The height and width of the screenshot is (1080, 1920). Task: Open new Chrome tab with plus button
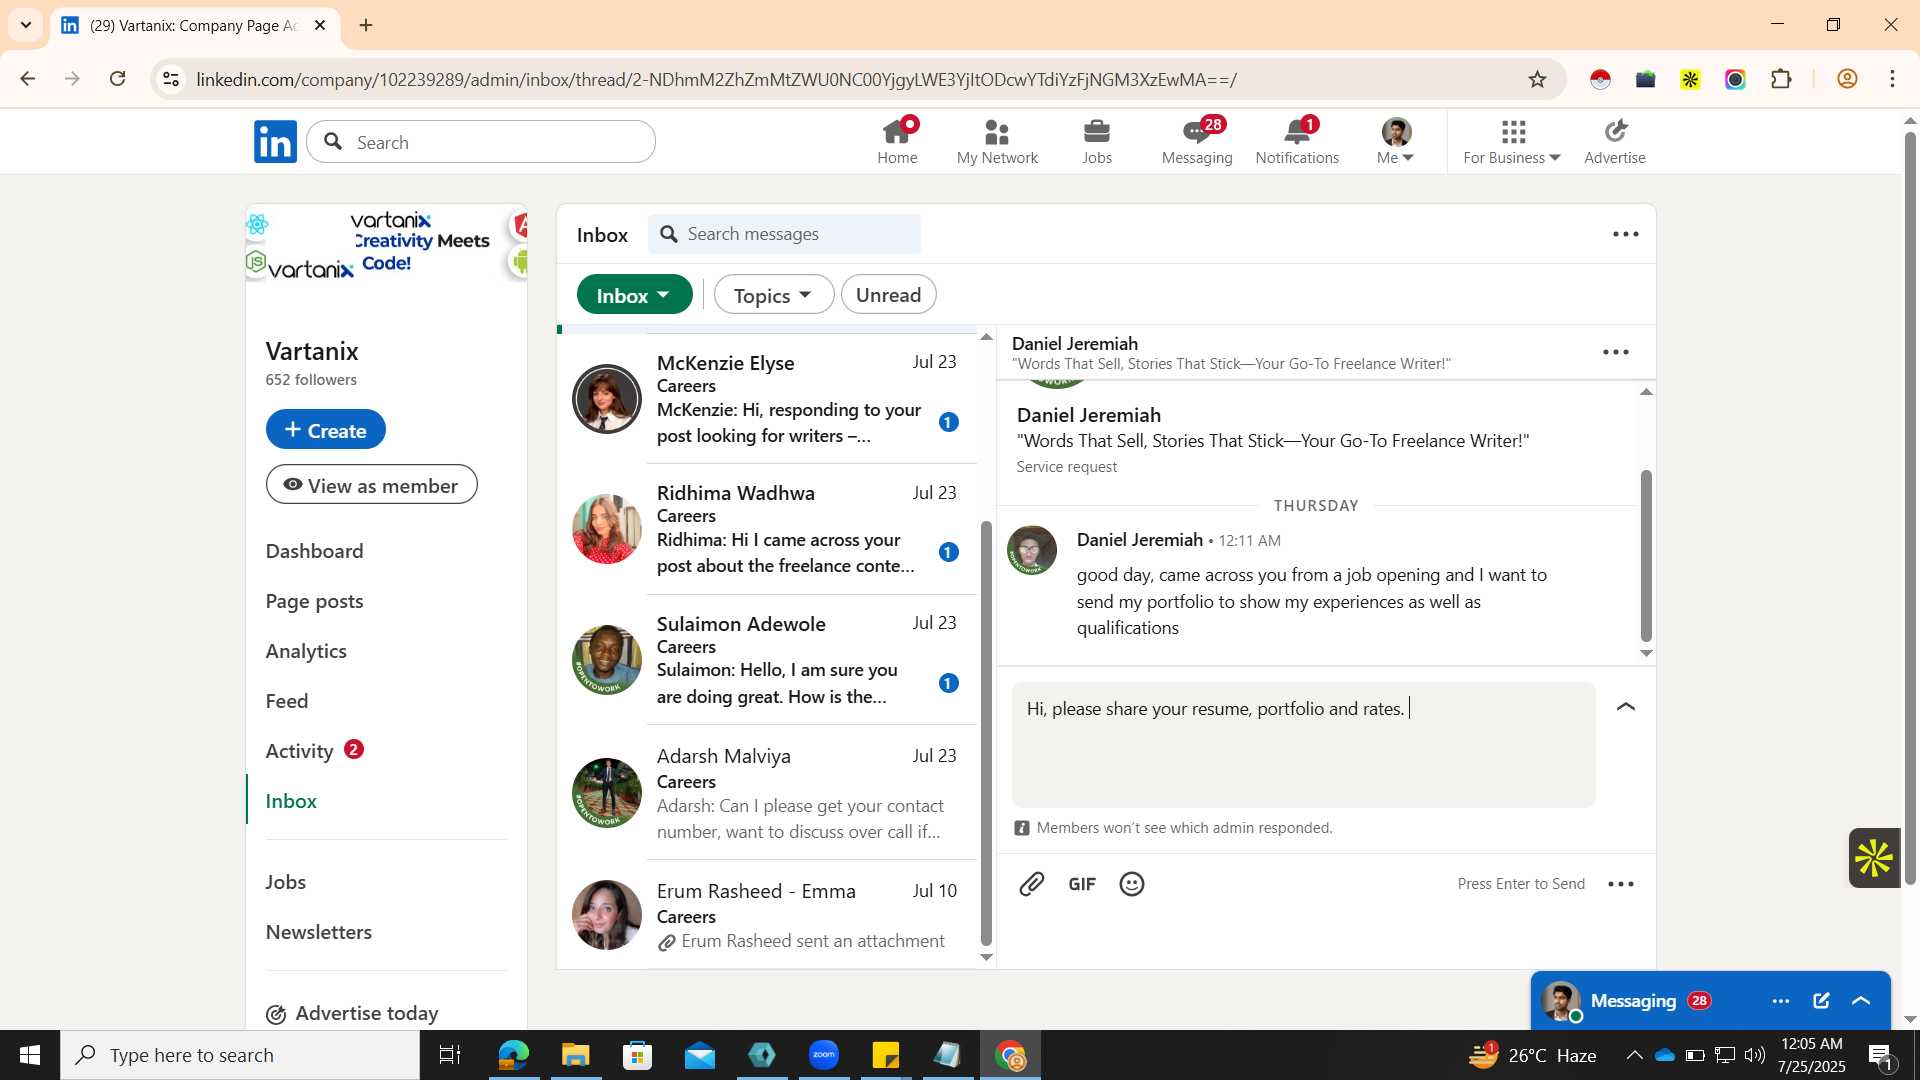click(366, 25)
